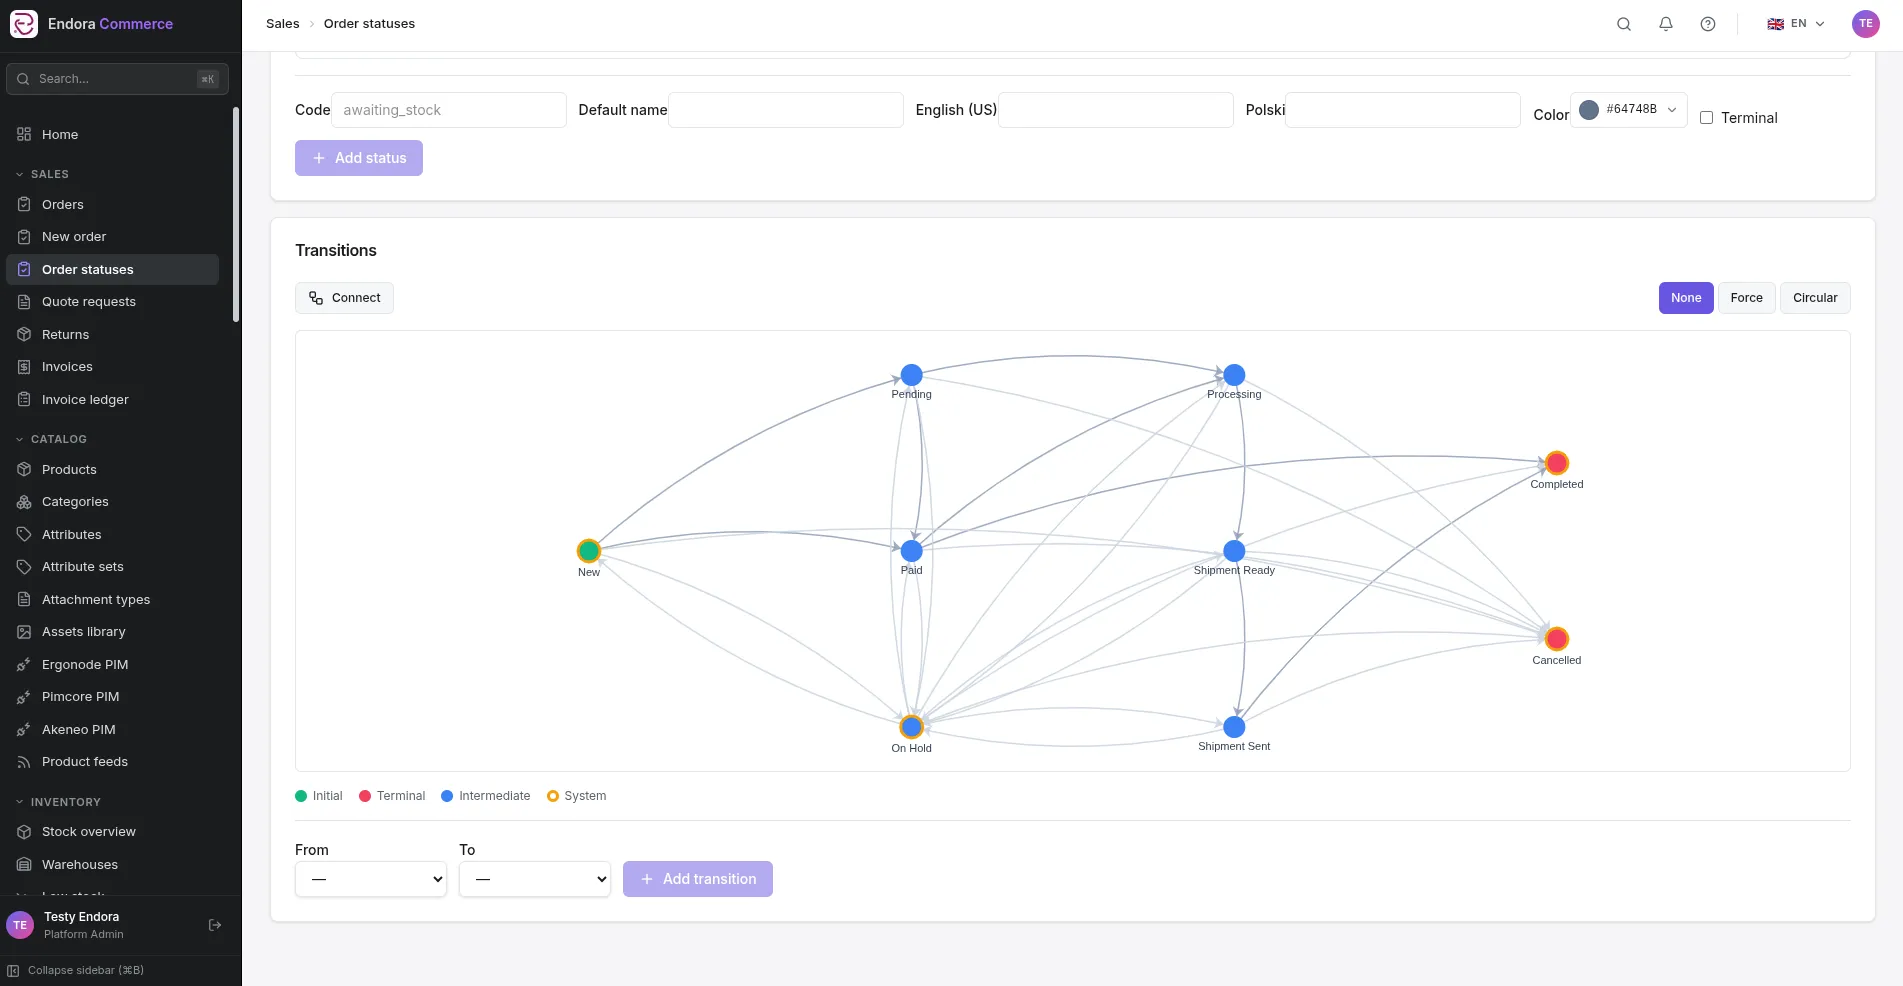Switch graph layout to Circular
Screen dimensions: 1903x986
[1815, 298]
